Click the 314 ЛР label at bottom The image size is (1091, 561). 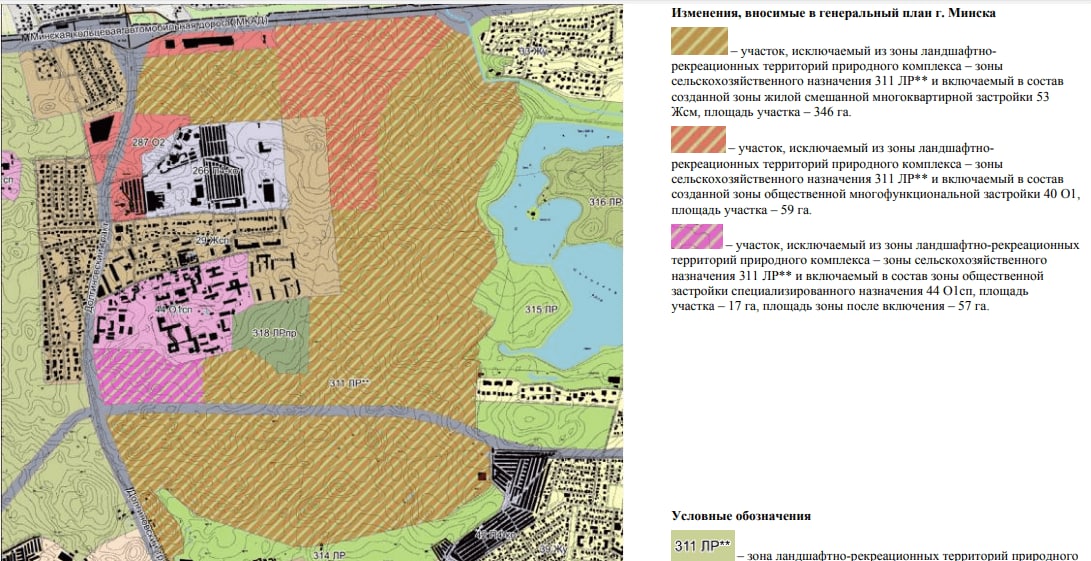pyautogui.click(x=330, y=555)
